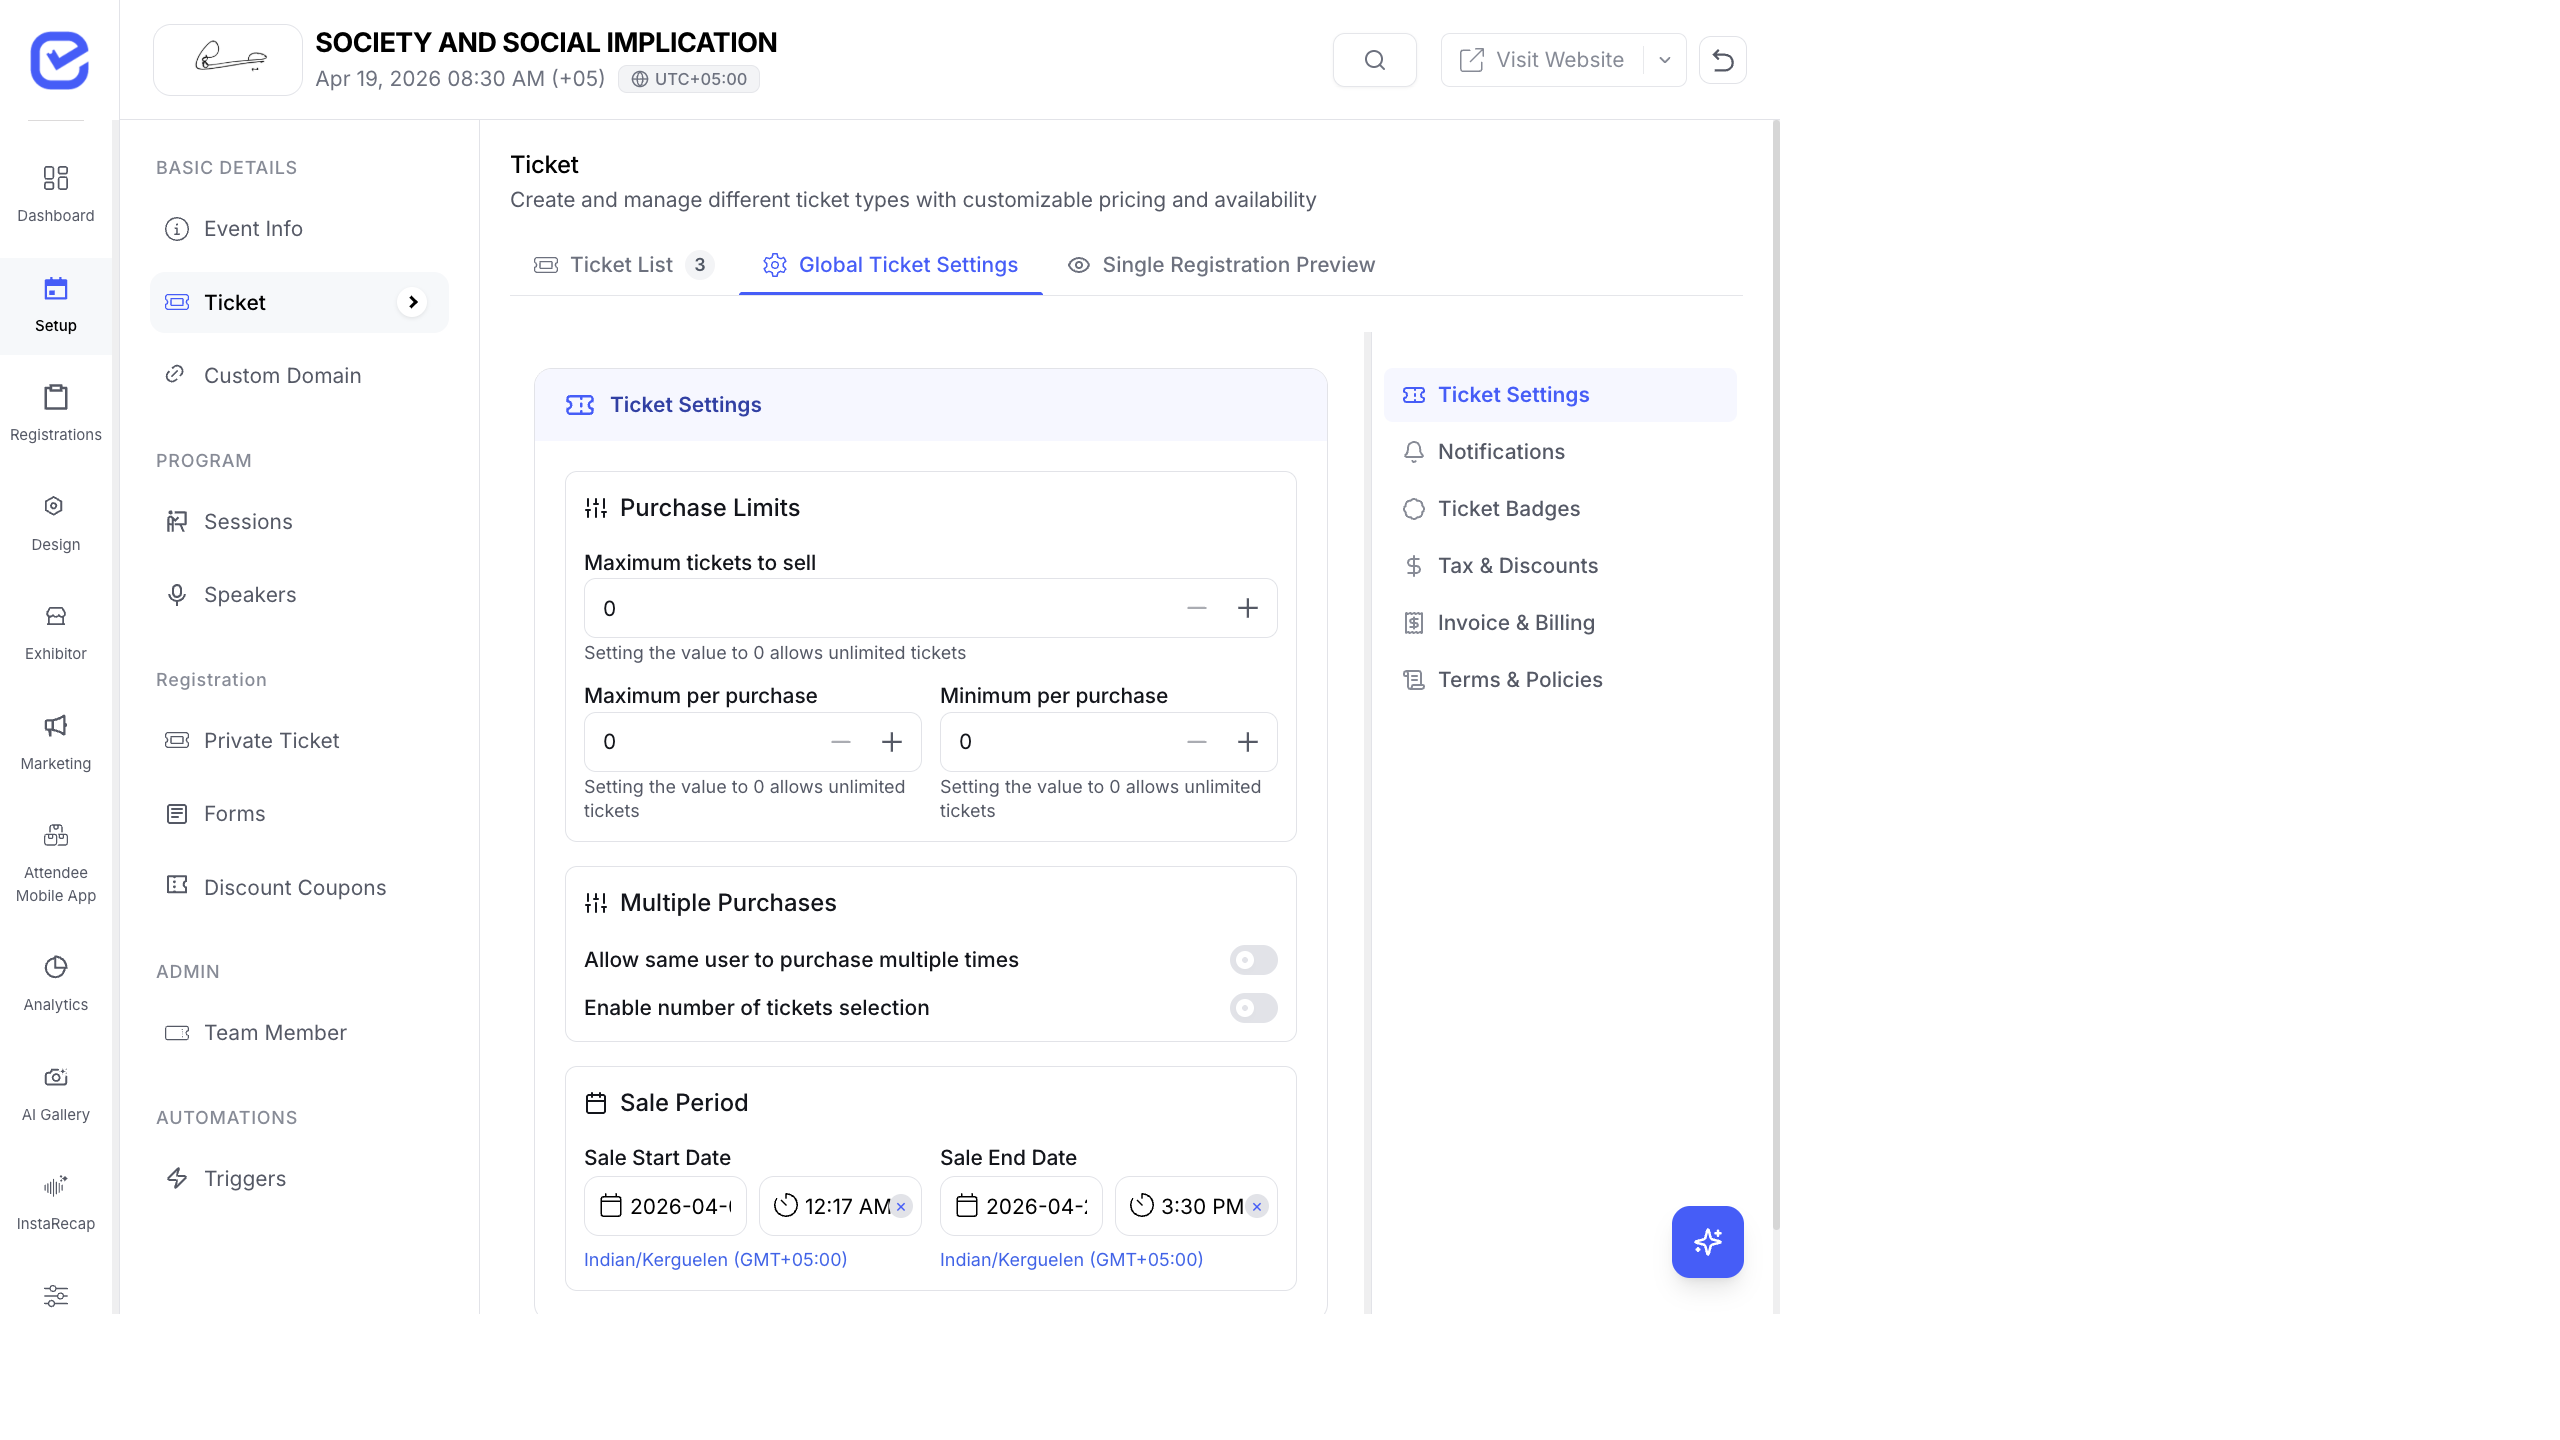This screenshot has width=2560, height=1440.
Task: Open the Dashboard panel from sidebar
Action: point(55,192)
